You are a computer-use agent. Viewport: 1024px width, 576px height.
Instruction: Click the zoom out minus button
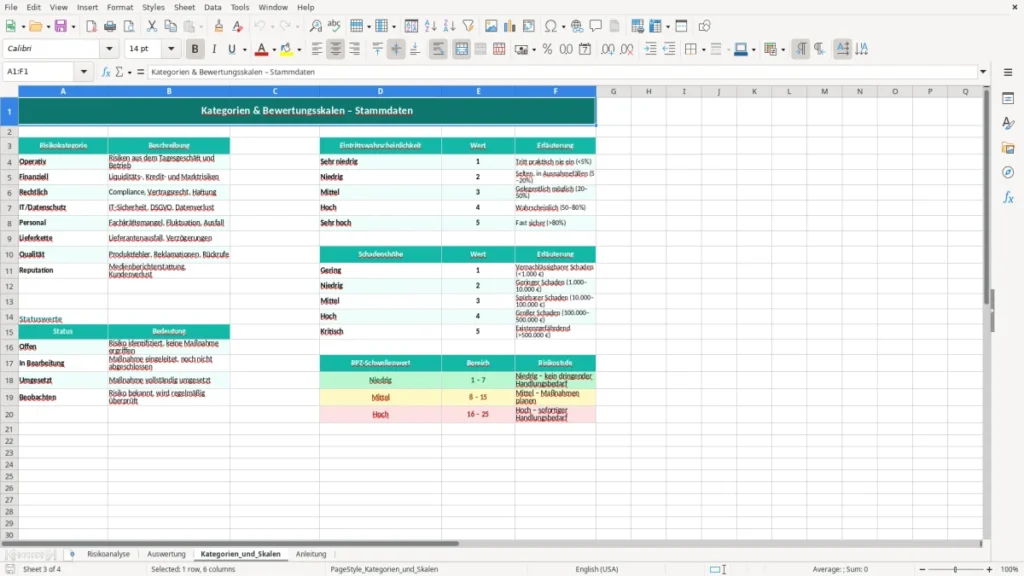pyautogui.click(x=922, y=569)
